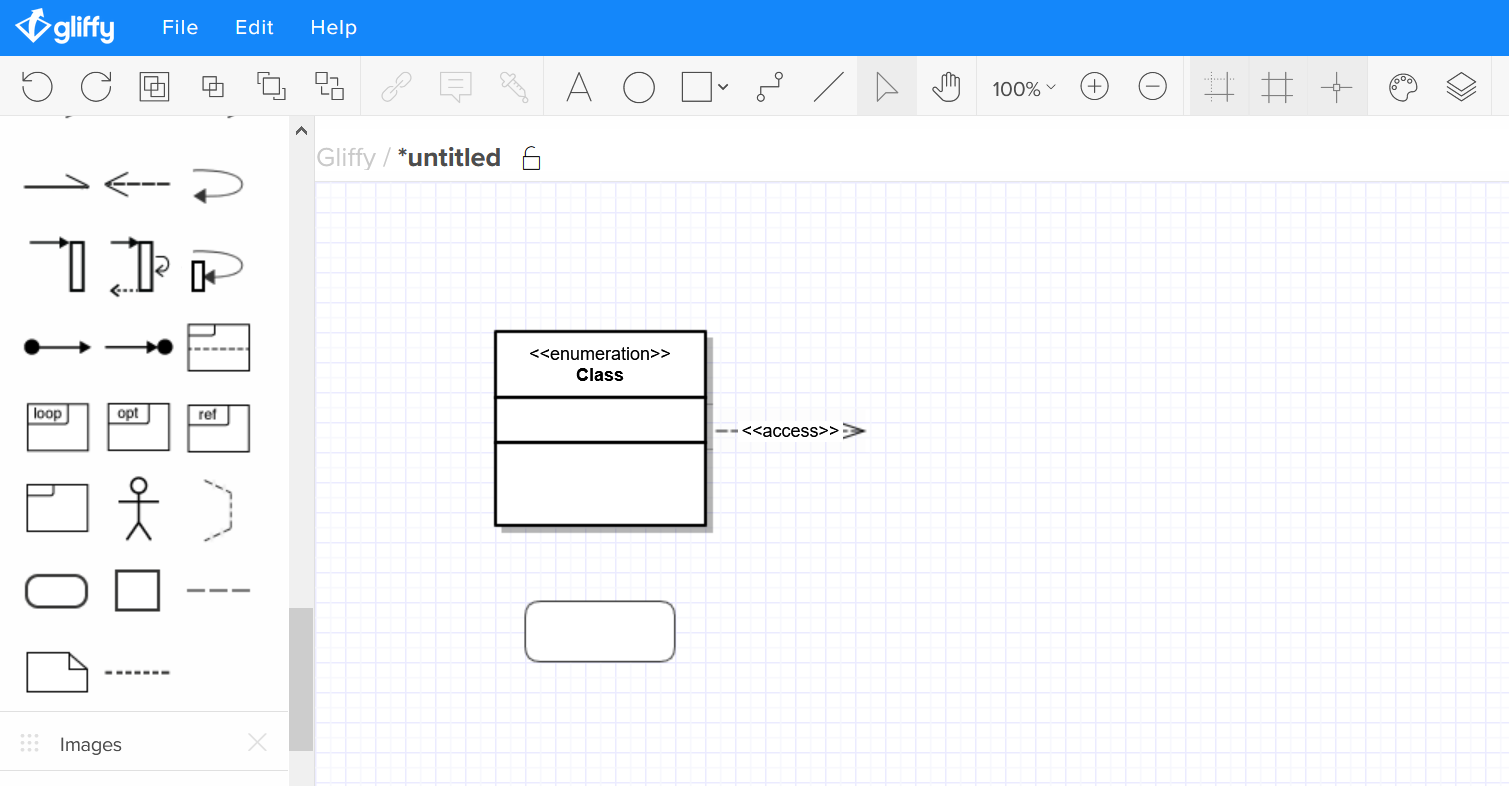Image resolution: width=1509 pixels, height=786 pixels.
Task: Click the Group shapes icon
Action: [154, 87]
